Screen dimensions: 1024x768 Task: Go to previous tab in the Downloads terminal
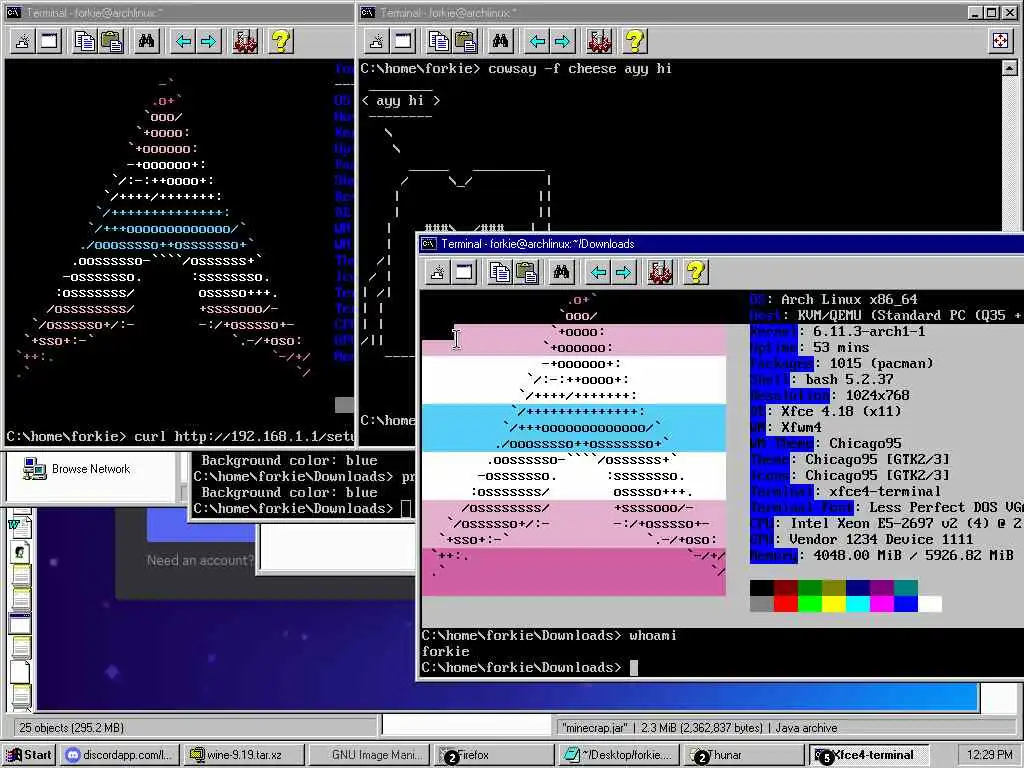coord(598,272)
